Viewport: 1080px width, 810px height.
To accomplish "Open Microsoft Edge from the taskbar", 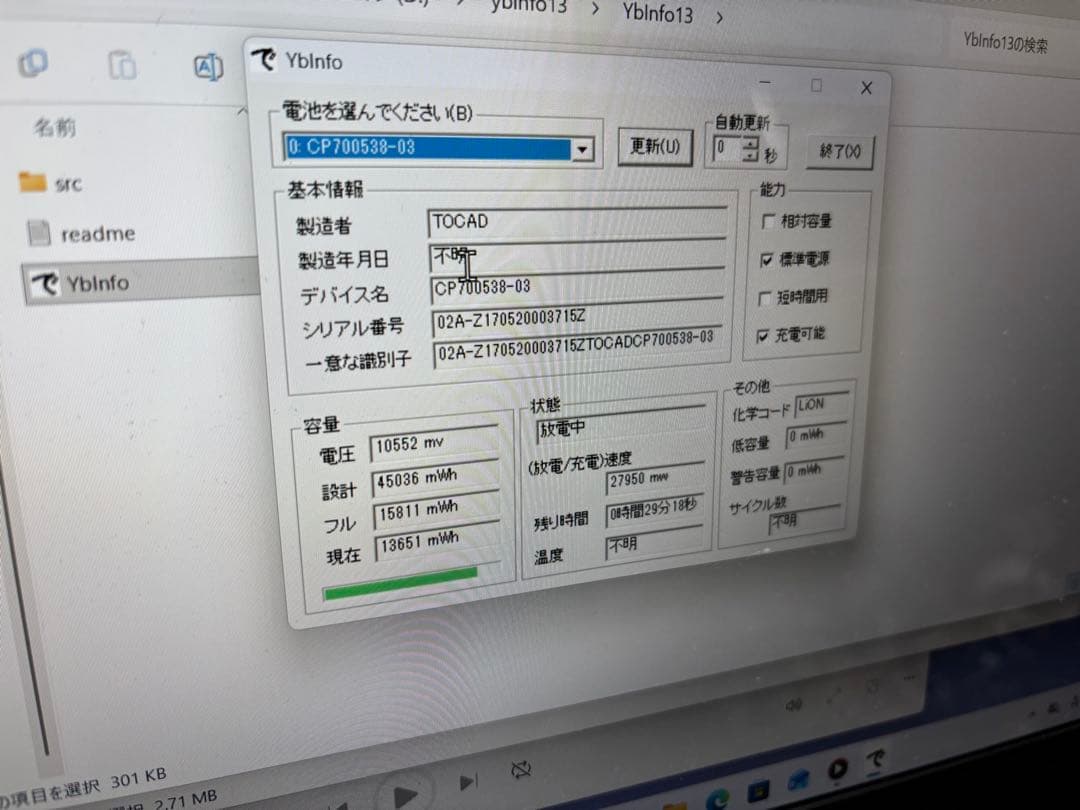I will pos(716,797).
